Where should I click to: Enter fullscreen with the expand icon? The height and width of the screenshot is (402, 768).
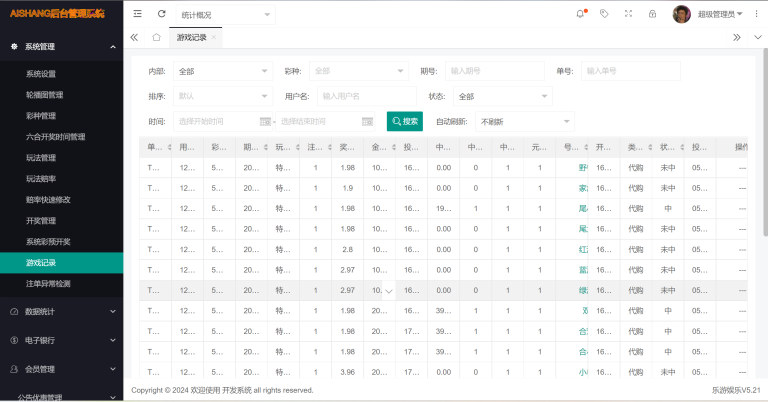pos(628,14)
